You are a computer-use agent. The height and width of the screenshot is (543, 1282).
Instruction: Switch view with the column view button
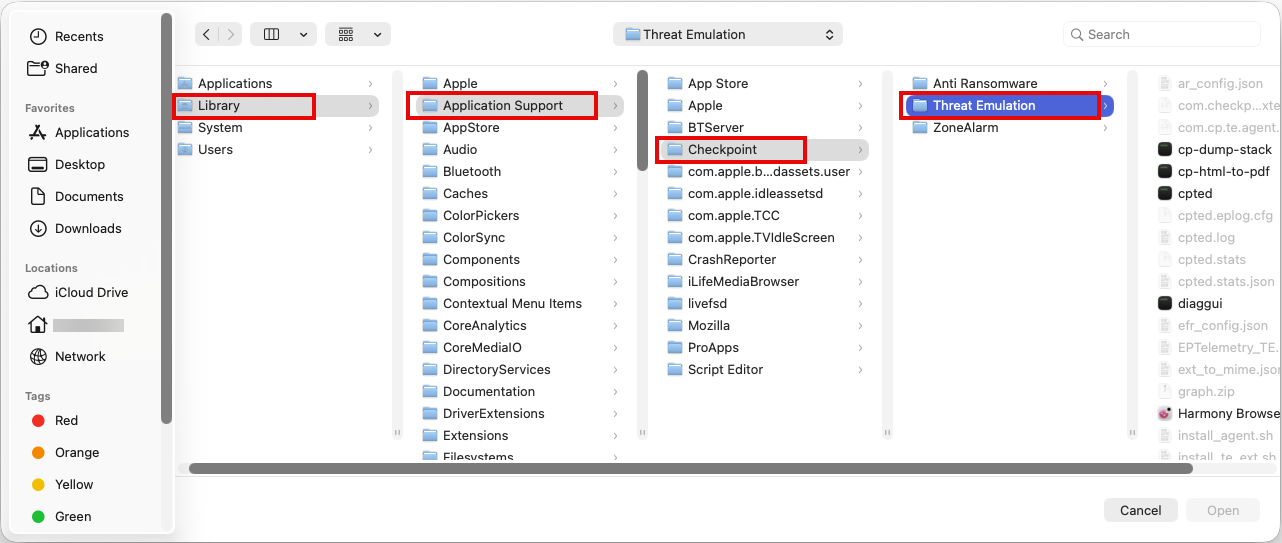[x=271, y=34]
